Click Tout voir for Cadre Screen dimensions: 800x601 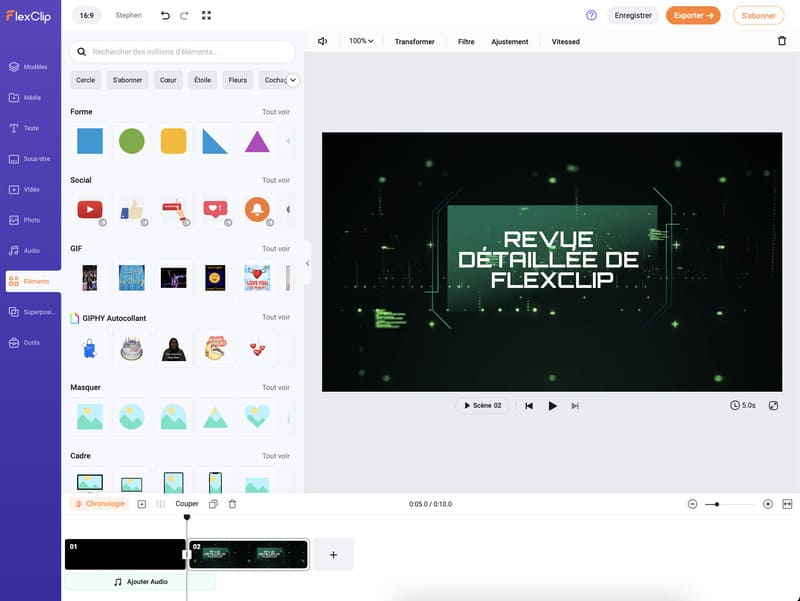pyautogui.click(x=276, y=456)
